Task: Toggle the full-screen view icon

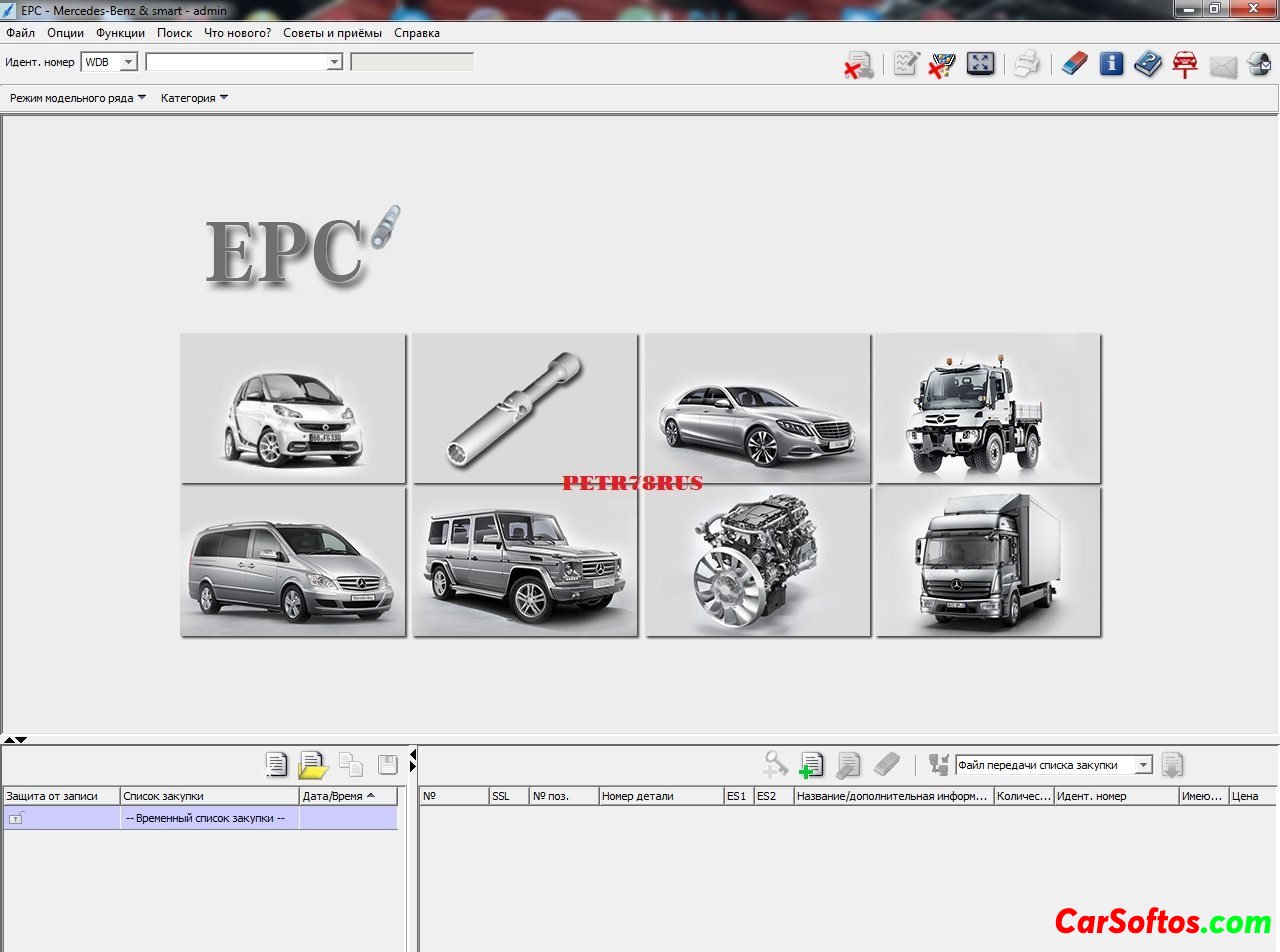Action: (980, 65)
